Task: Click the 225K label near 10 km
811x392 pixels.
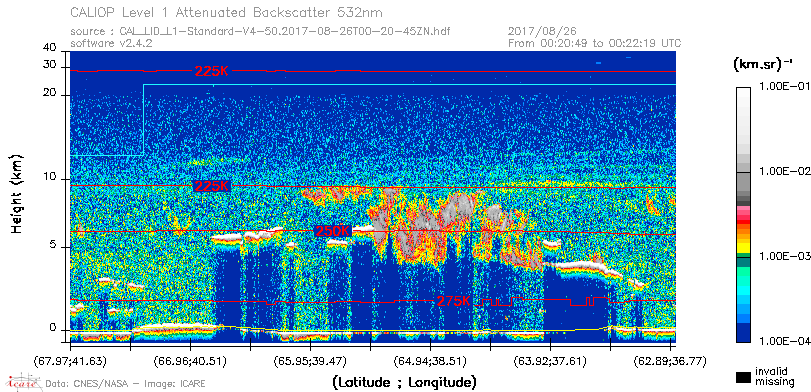Action: (x=212, y=186)
